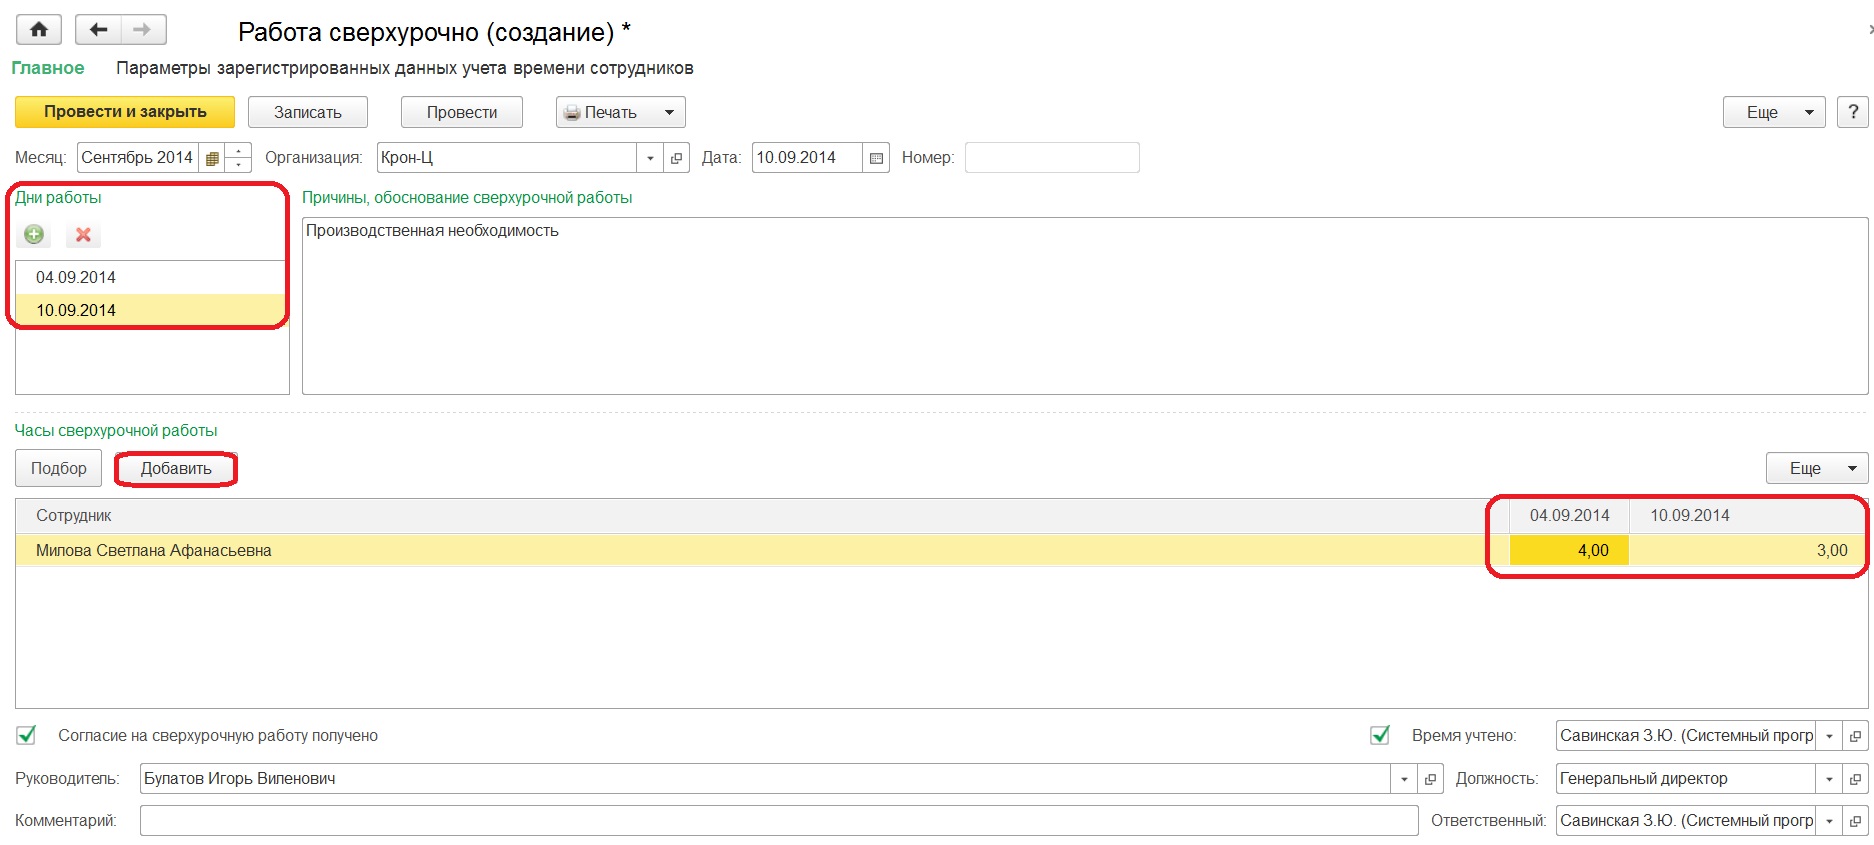1874x845 pixels.
Task: Click Провести и закрыть button
Action: (x=125, y=112)
